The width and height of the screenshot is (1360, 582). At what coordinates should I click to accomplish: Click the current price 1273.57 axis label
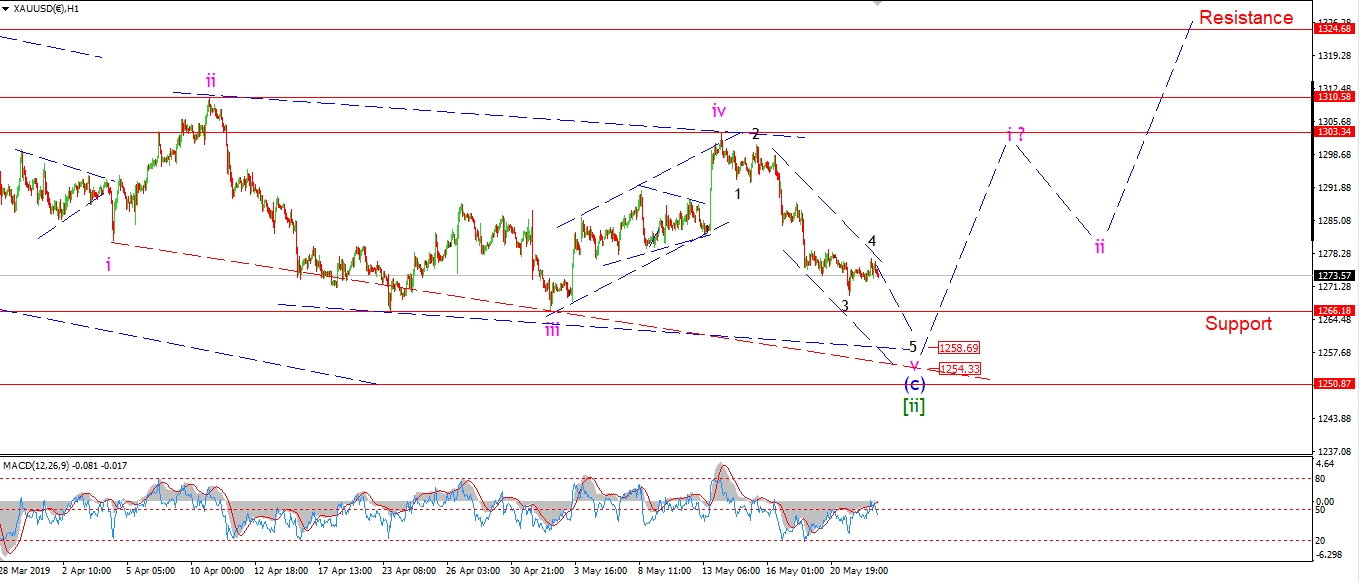tap(1335, 276)
